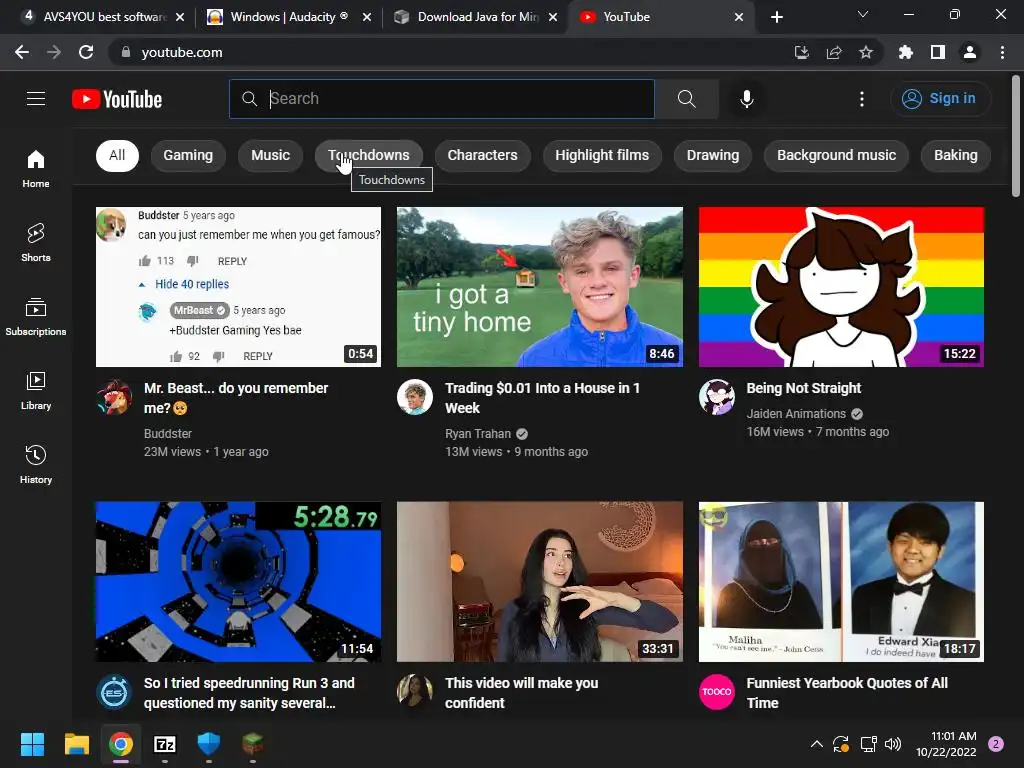Open Chrome extensions puzzle icon
The height and width of the screenshot is (768, 1024).
pos(905,52)
